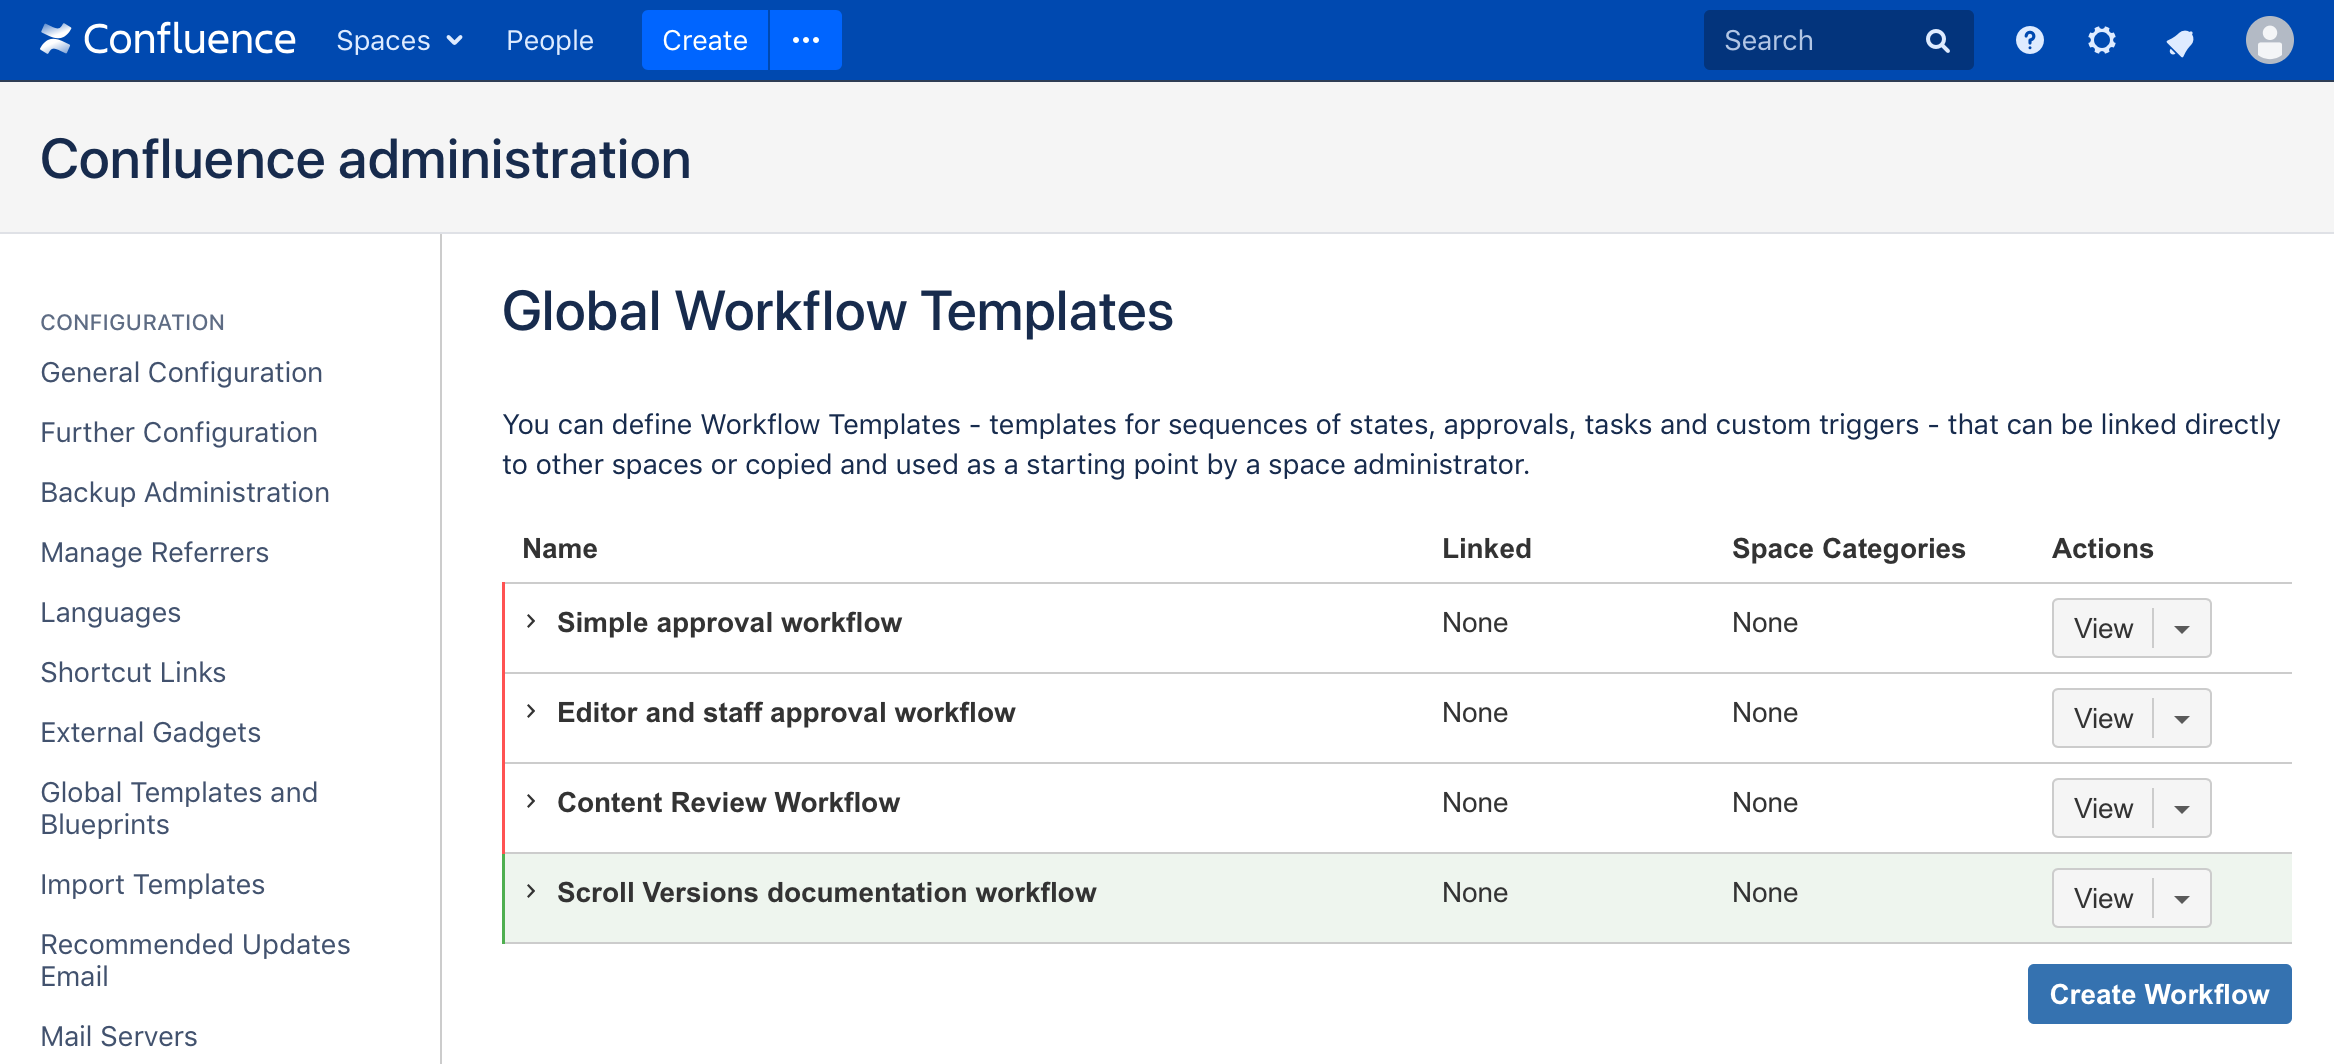Expand the Editor and staff approval workflow row
This screenshot has height=1064, width=2334.
point(531,712)
